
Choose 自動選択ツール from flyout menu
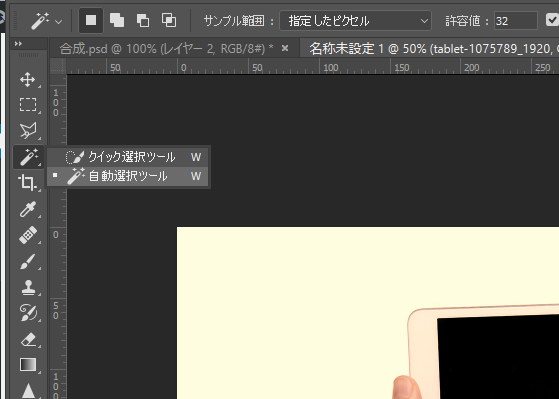[x=127, y=176]
